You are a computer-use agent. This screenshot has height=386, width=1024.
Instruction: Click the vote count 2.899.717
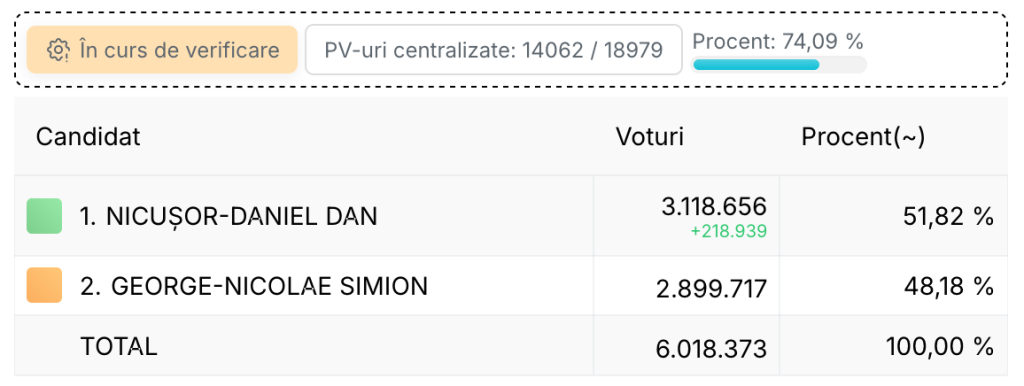tap(711, 288)
